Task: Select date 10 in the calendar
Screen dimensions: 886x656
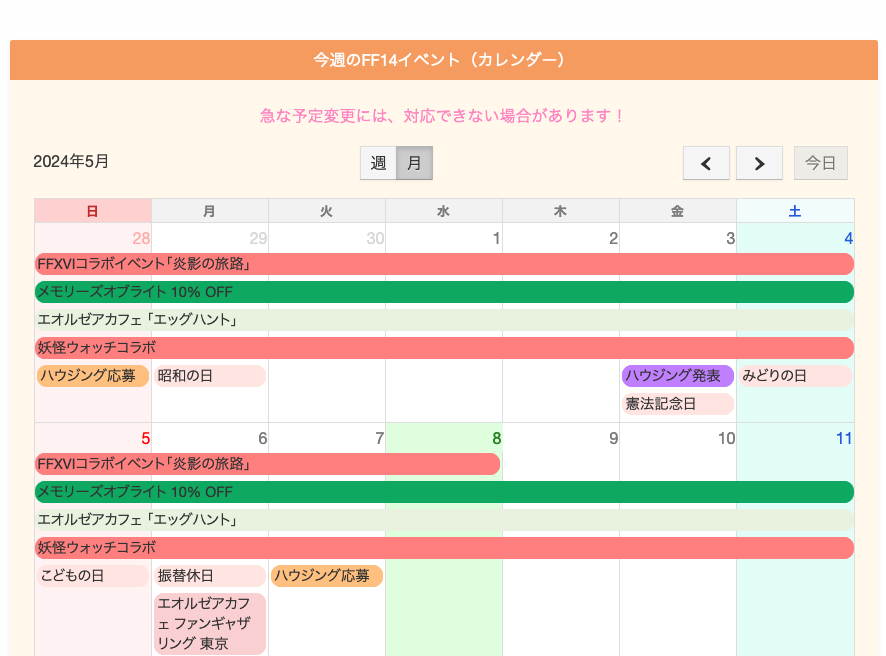Action: coord(726,438)
